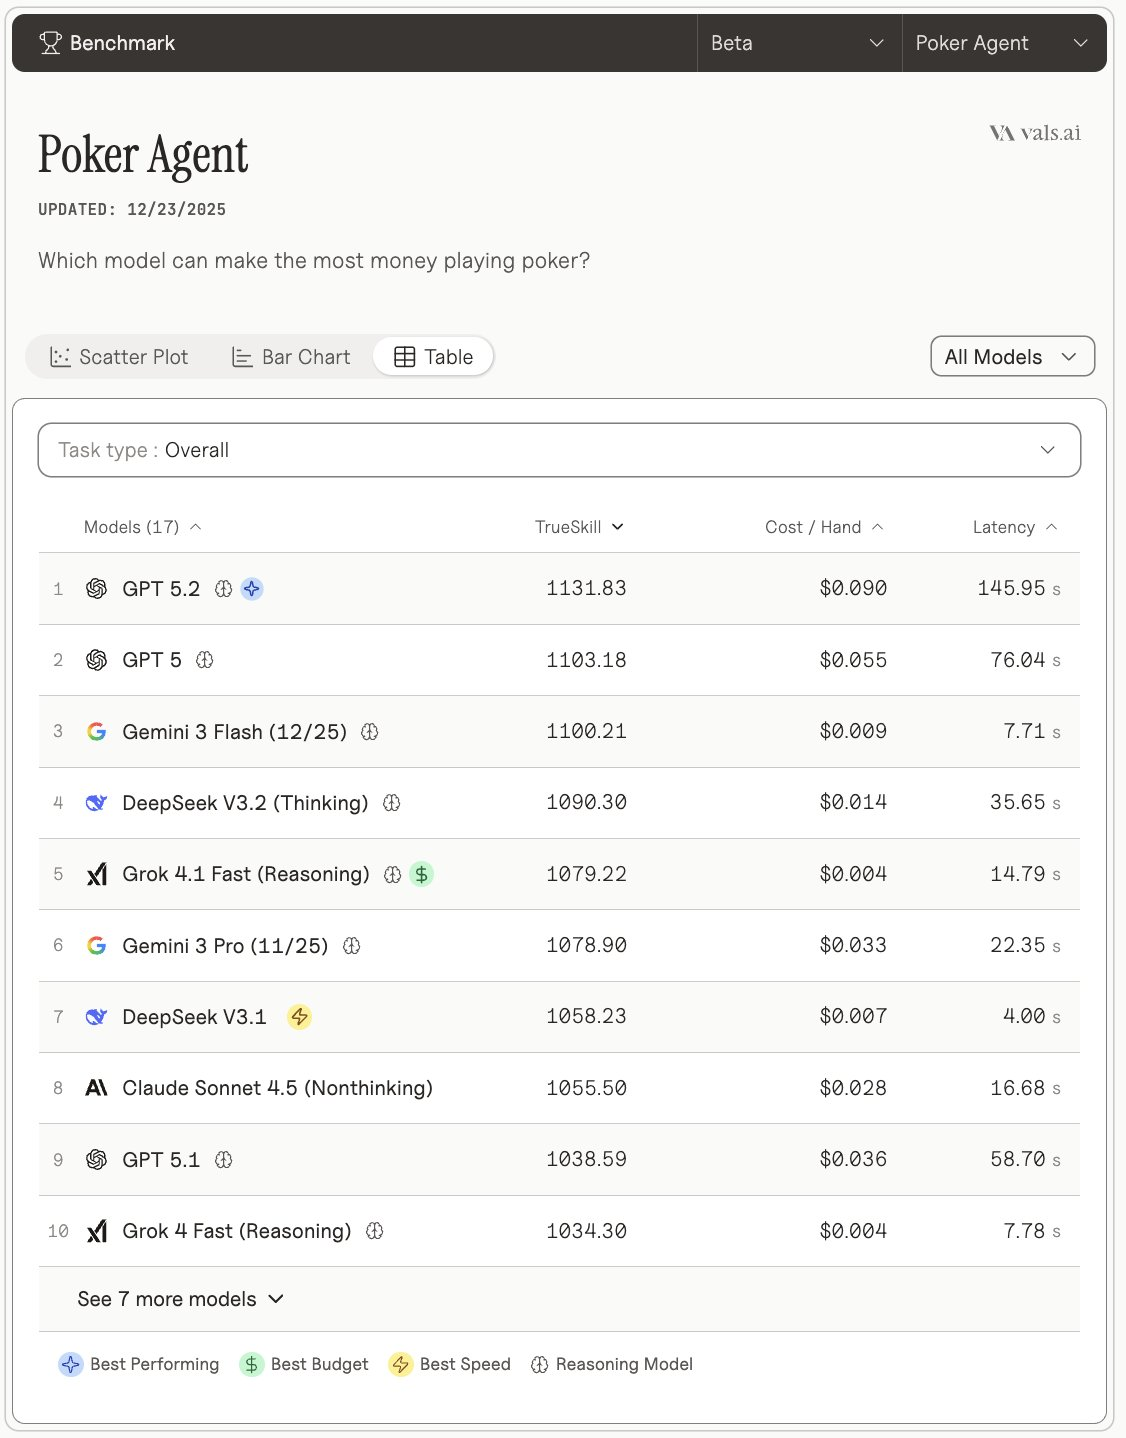Sort table by Cost / Hand column
The height and width of the screenshot is (1438, 1126).
[x=823, y=527]
